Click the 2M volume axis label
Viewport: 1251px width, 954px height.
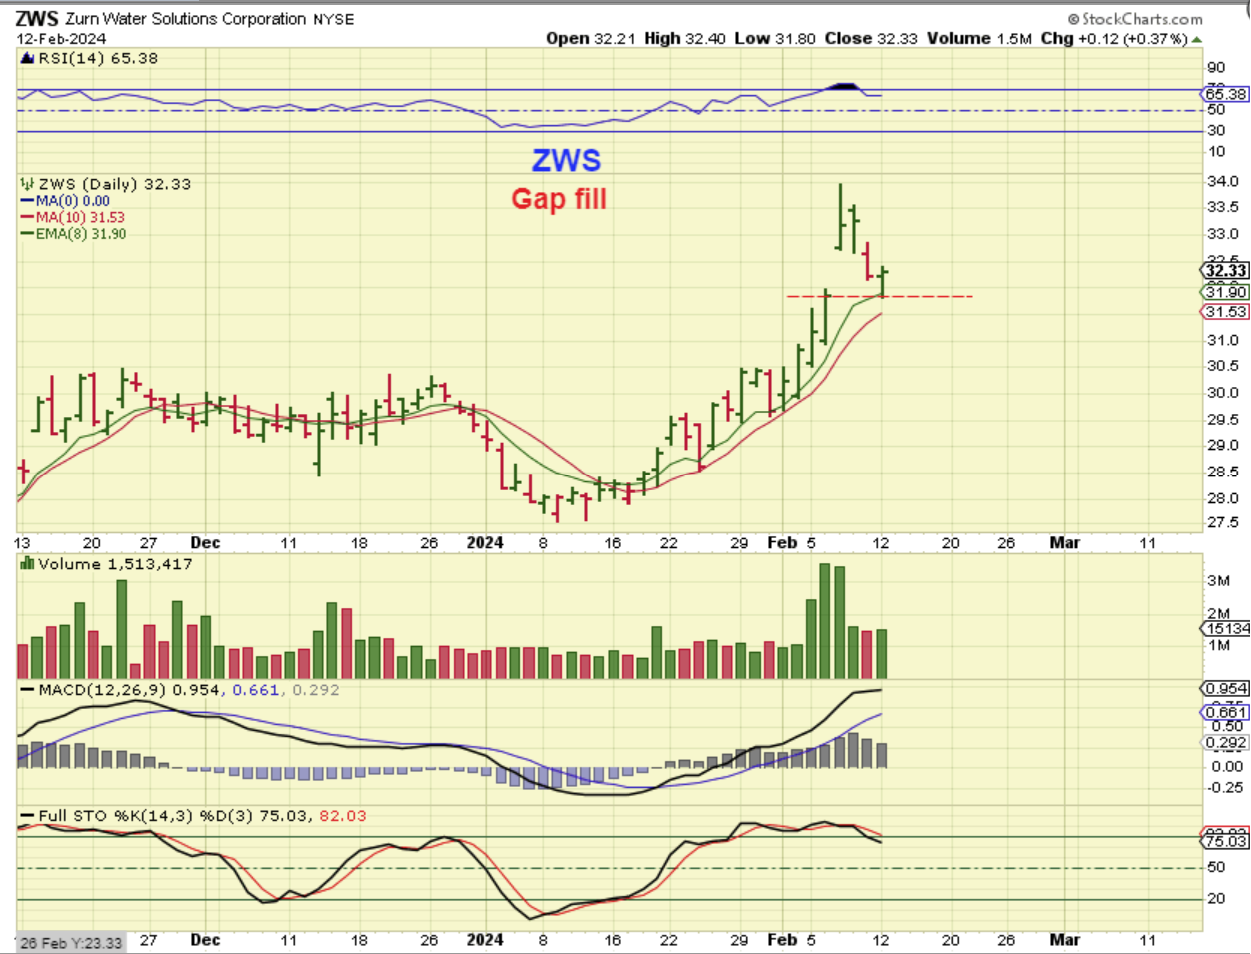point(1219,614)
